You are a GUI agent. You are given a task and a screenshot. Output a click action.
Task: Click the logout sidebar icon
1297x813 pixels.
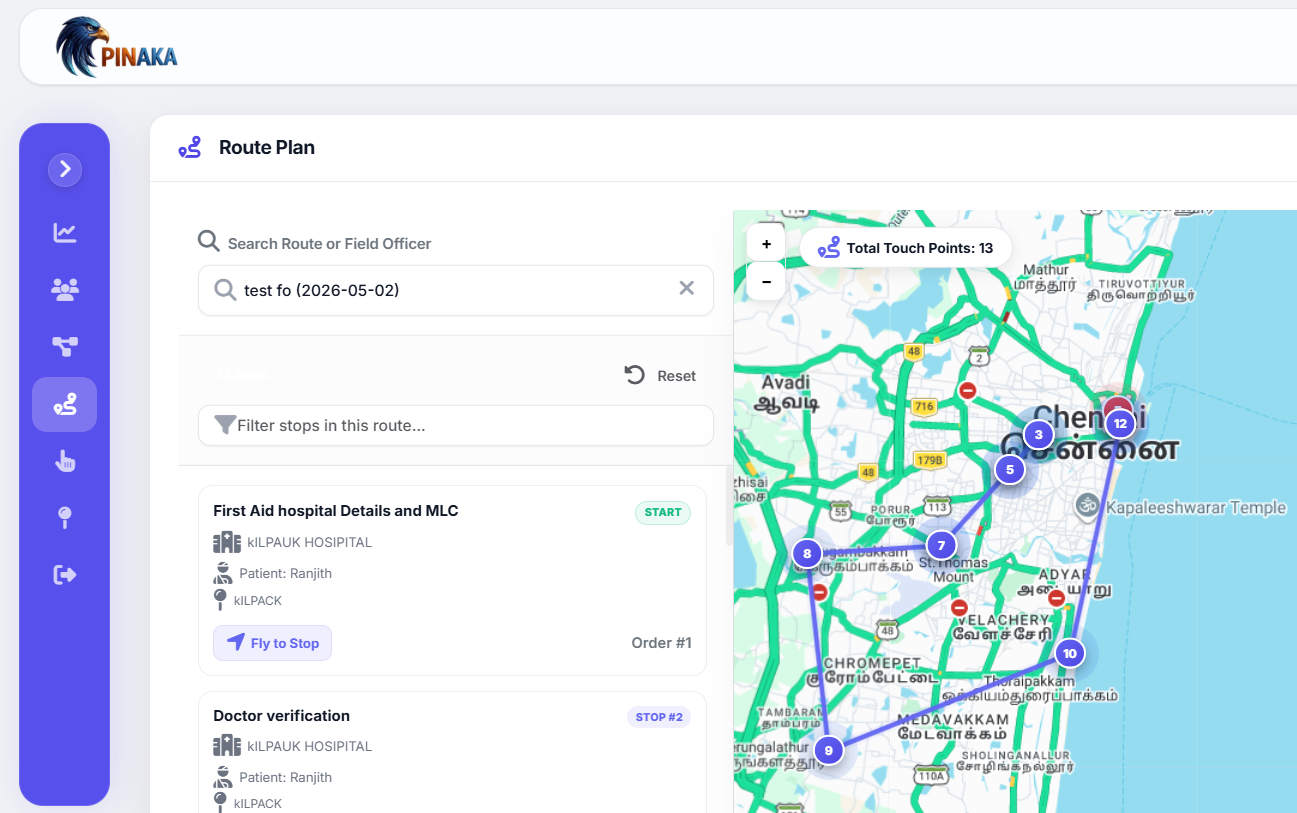tap(65, 575)
